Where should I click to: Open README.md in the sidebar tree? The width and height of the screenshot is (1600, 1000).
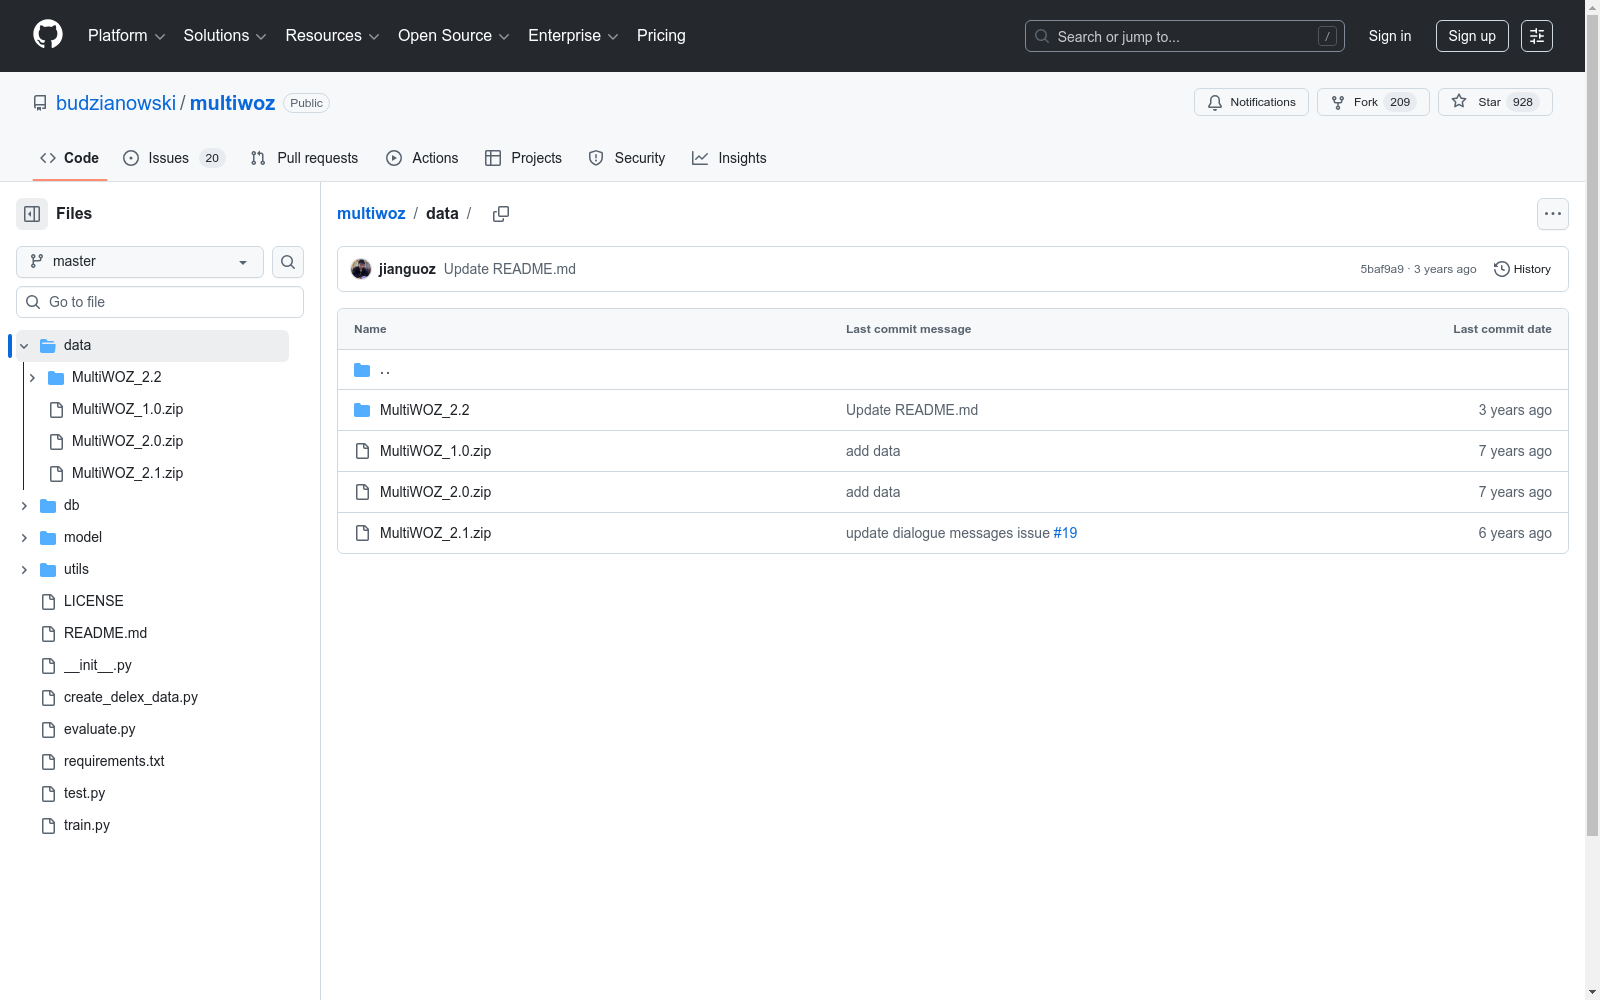click(105, 633)
